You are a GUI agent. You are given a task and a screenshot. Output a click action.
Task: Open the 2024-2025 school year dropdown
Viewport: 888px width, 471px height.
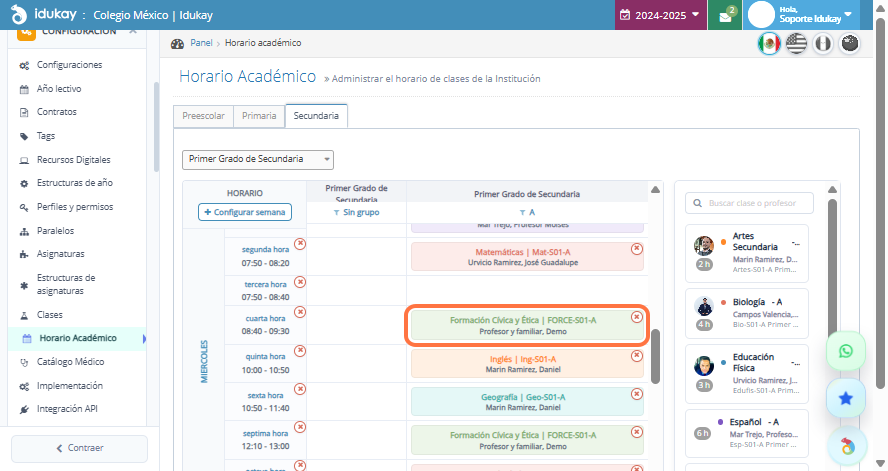(x=660, y=15)
